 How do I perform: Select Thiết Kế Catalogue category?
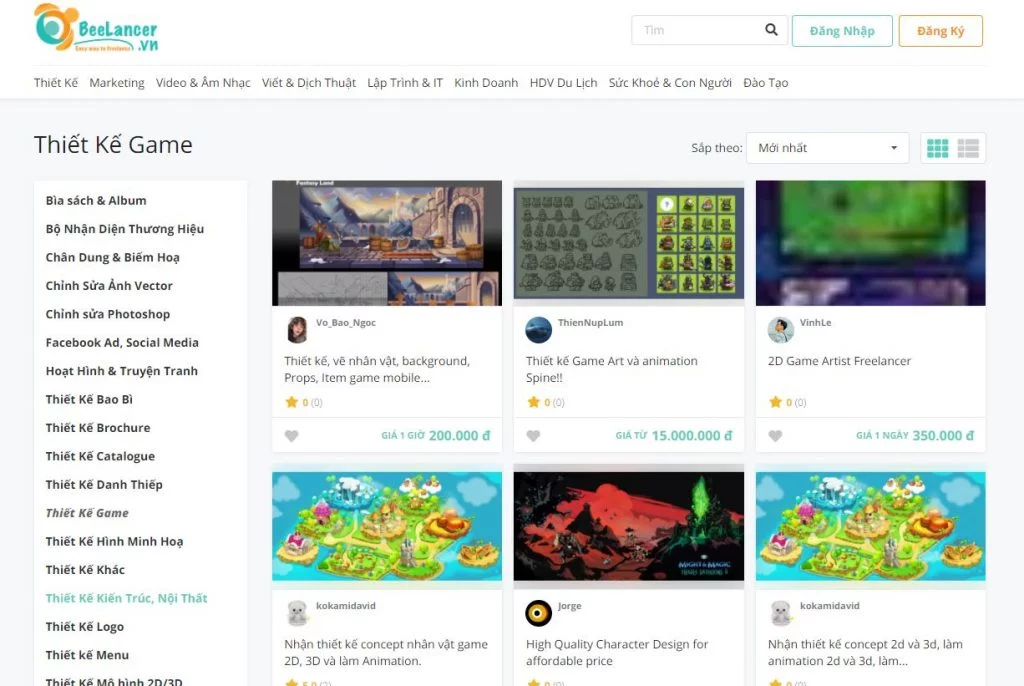click(100, 456)
